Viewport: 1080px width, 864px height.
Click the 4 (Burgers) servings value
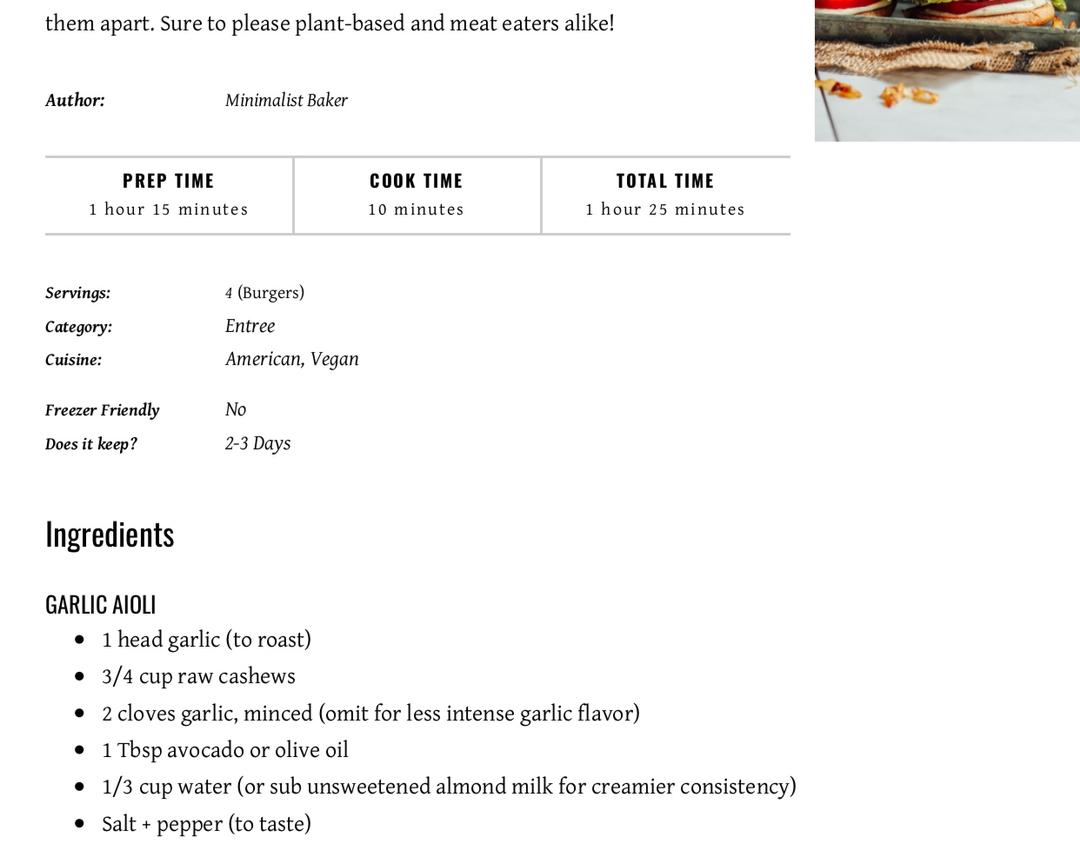[x=265, y=293]
